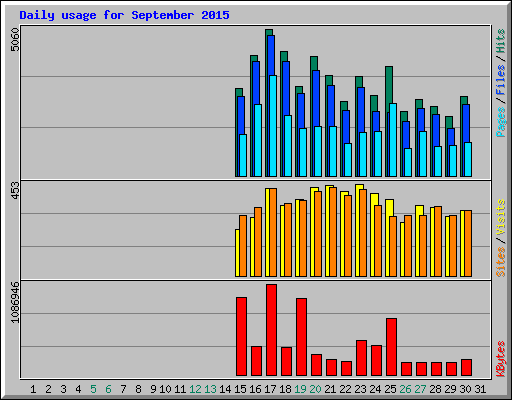The width and height of the screenshot is (512, 400).
Task: Click the orange Sites bar for day 17
Action: coord(273,232)
